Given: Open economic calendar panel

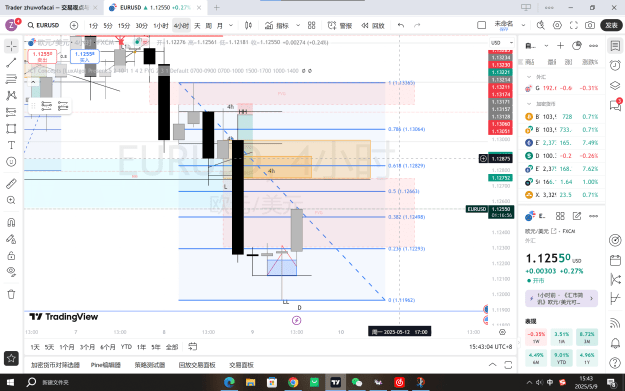Looking at the screenshot, I should [x=615, y=260].
